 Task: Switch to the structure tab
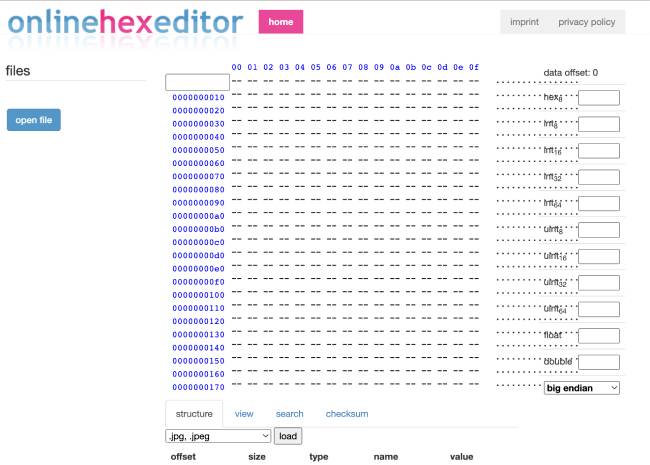point(194,414)
